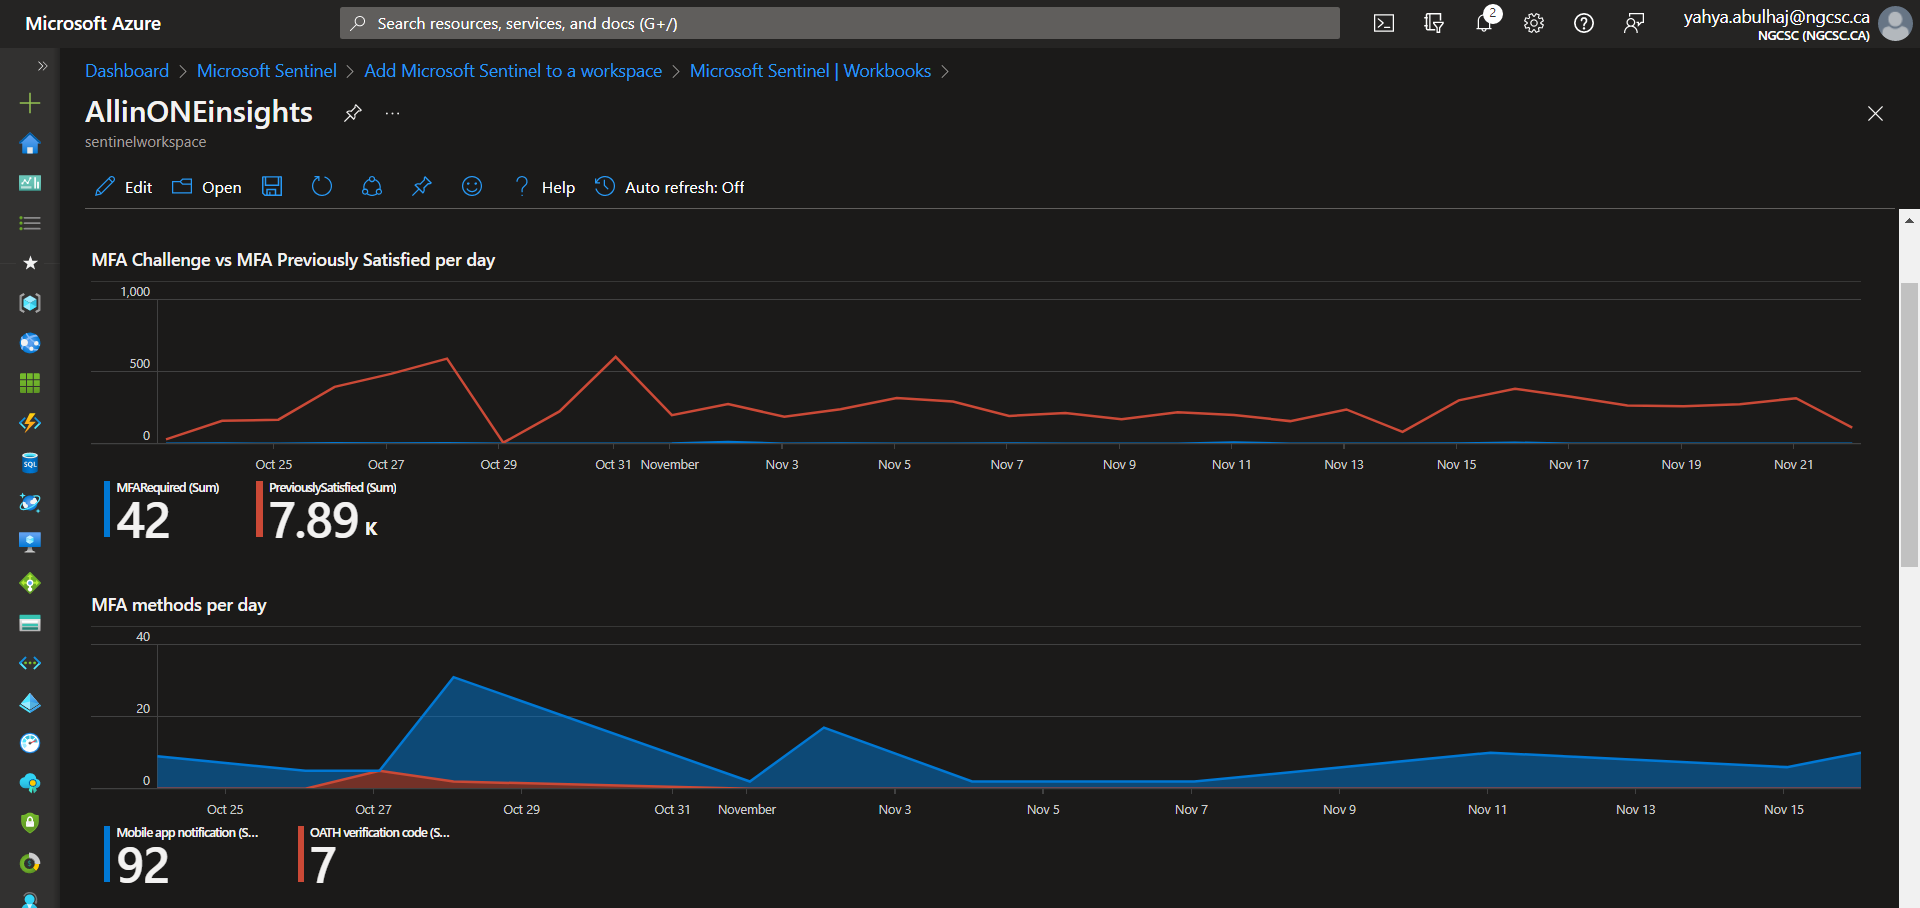The height and width of the screenshot is (908, 1920).
Task: Click the MFA methods per day heading
Action: tap(179, 605)
